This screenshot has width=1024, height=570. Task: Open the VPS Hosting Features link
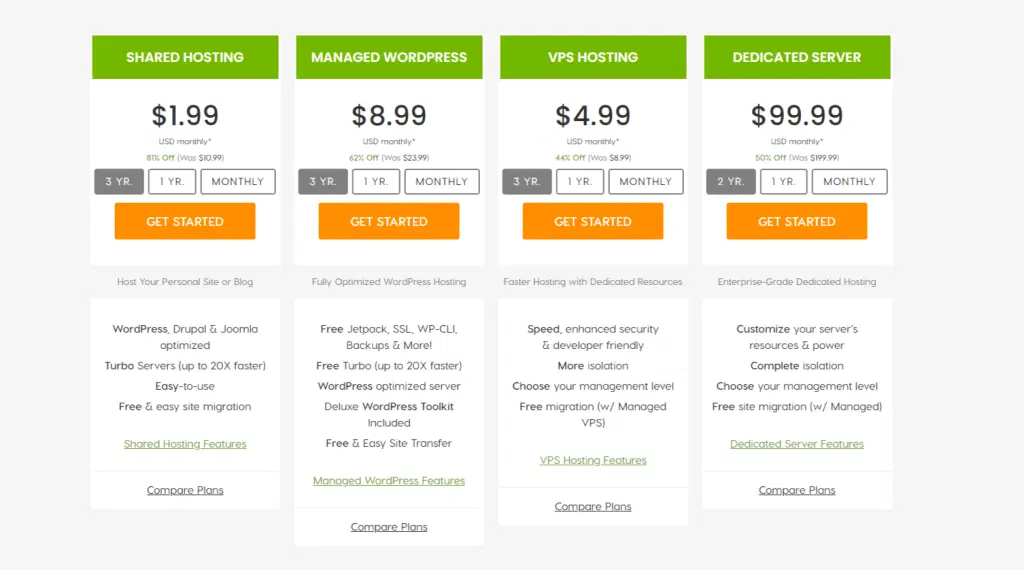pyautogui.click(x=593, y=460)
